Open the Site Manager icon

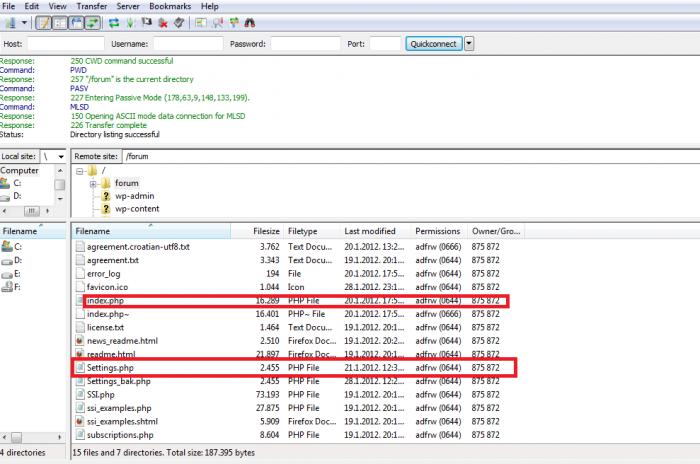tap(11, 23)
